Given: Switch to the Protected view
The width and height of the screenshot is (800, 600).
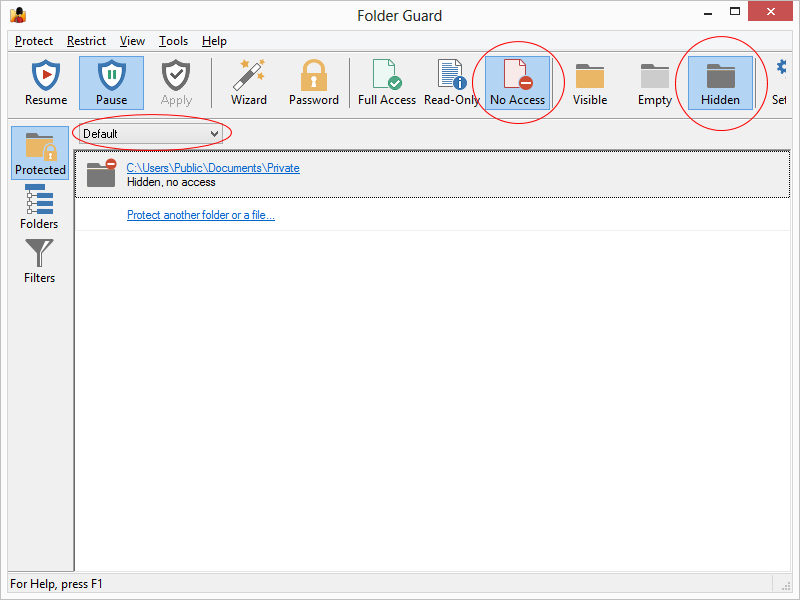Looking at the screenshot, I should 40,153.
